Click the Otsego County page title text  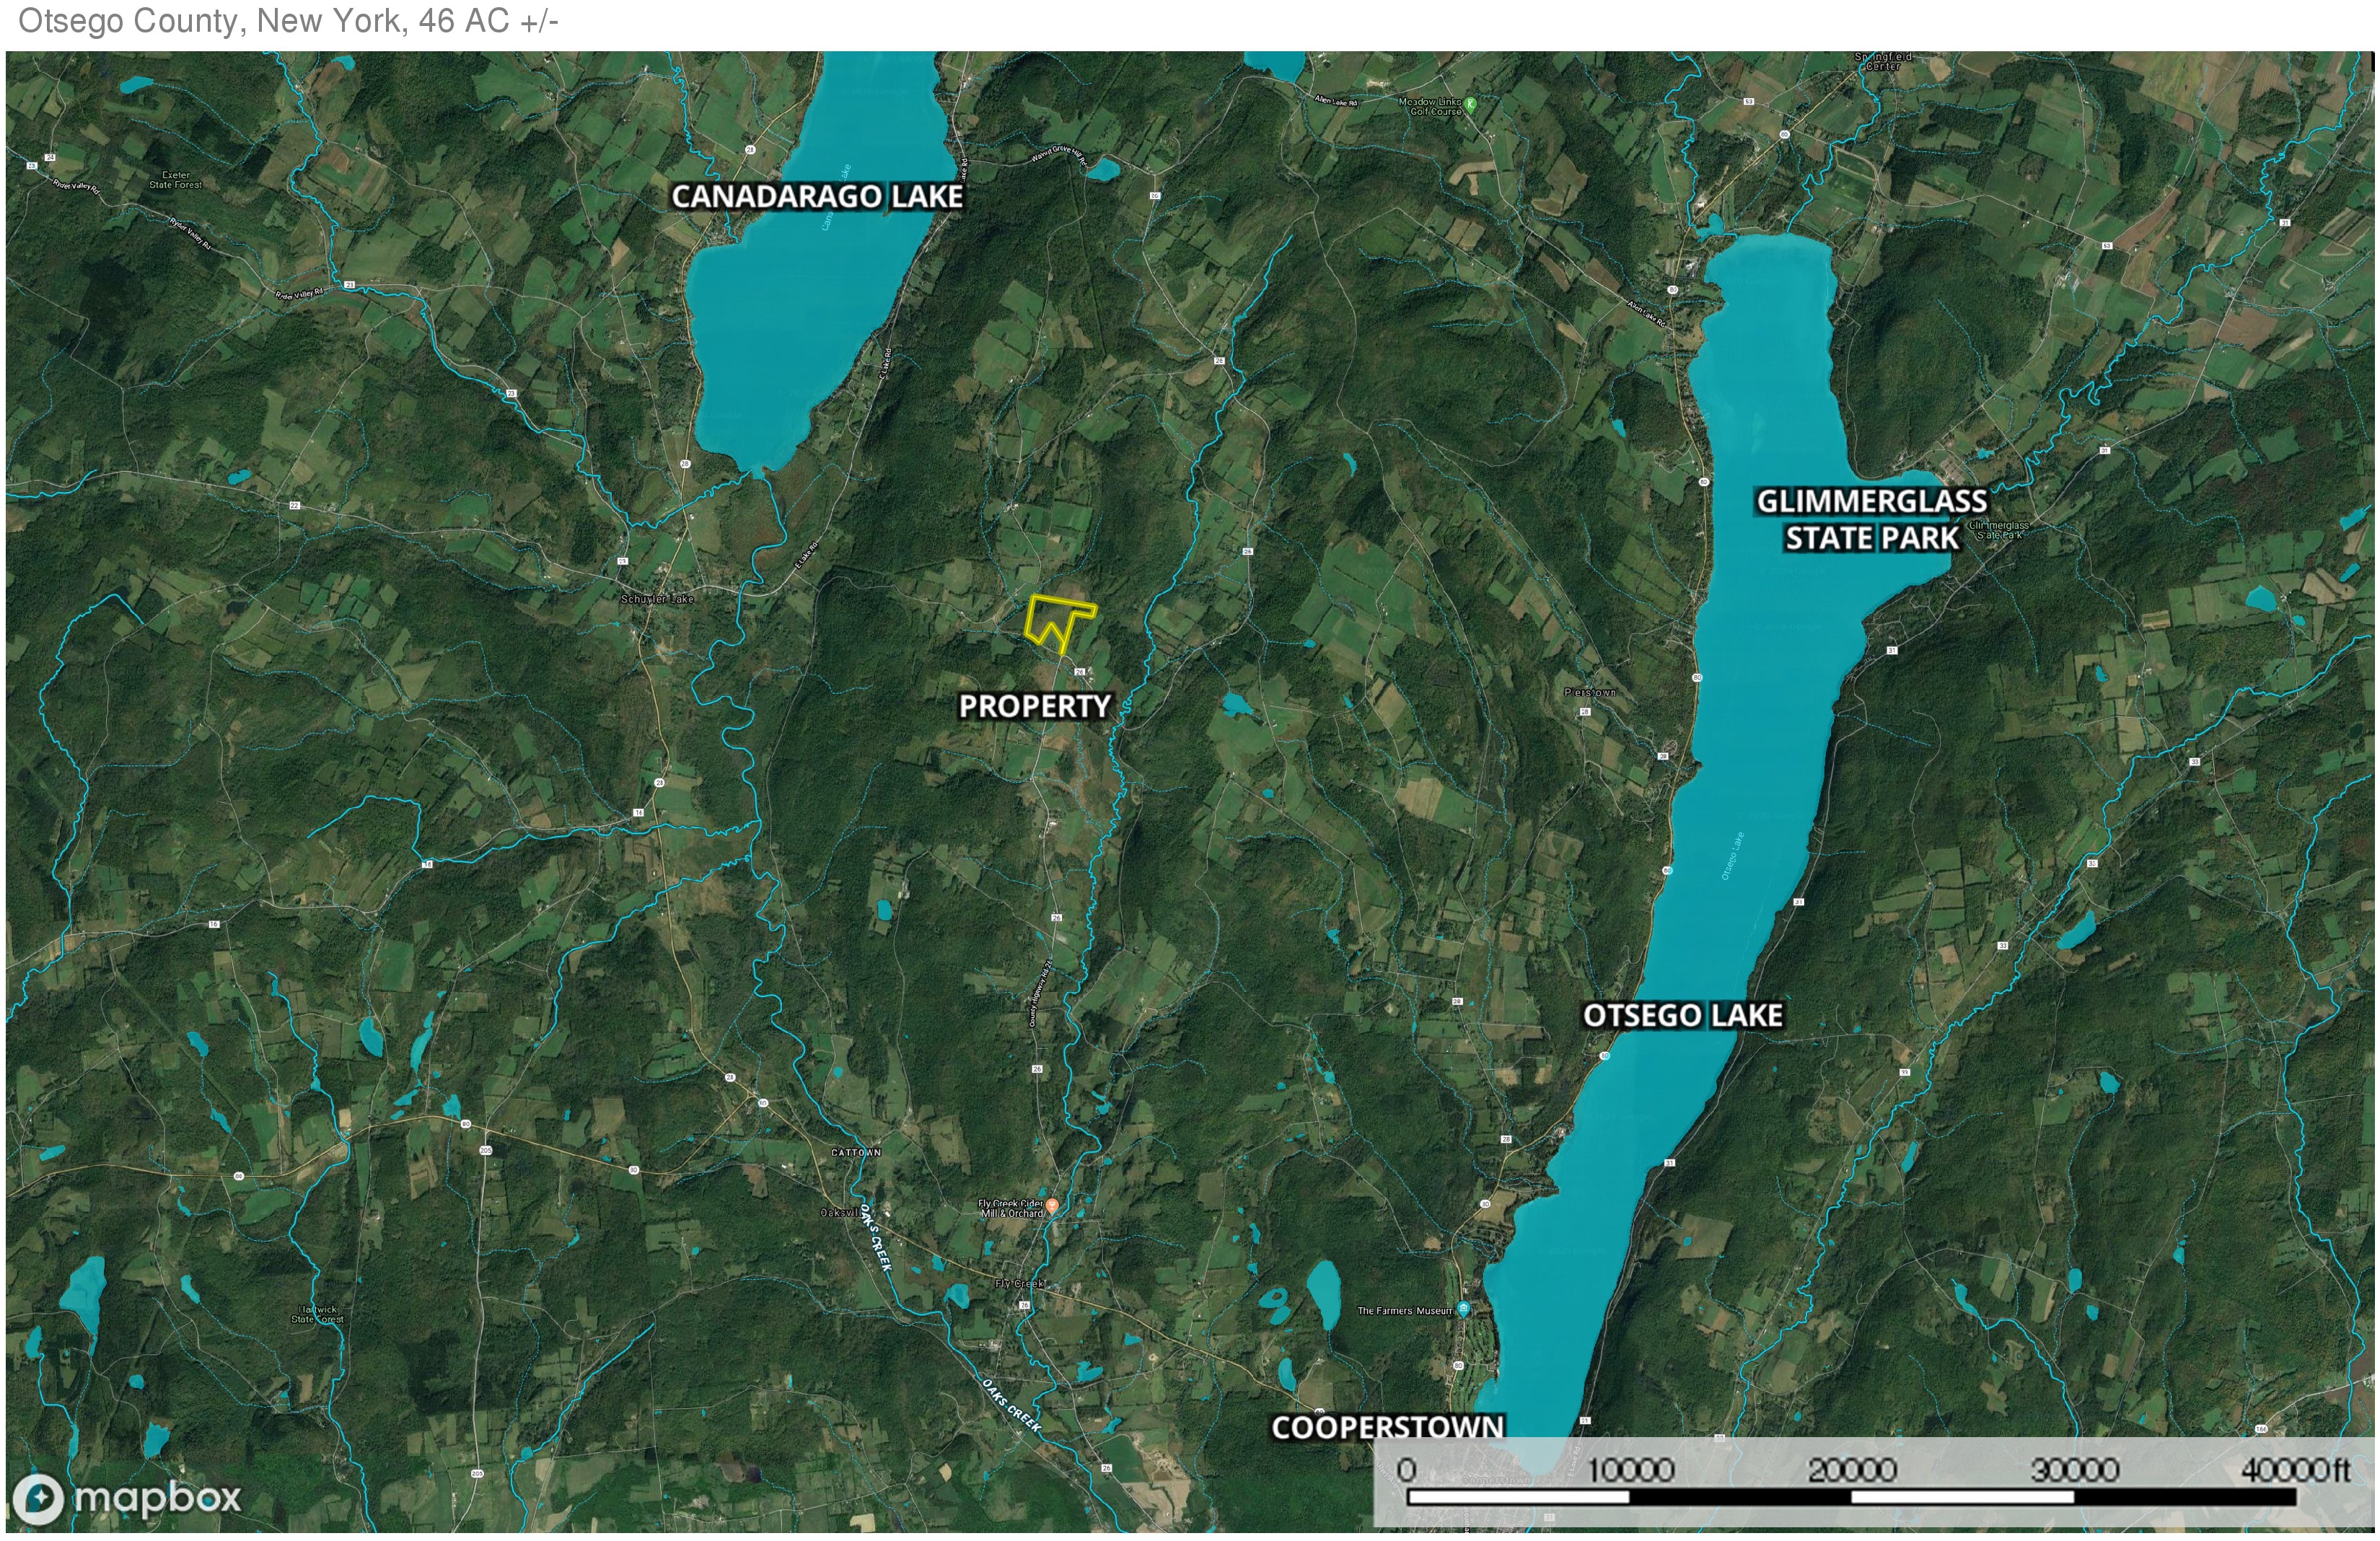pos(288,21)
